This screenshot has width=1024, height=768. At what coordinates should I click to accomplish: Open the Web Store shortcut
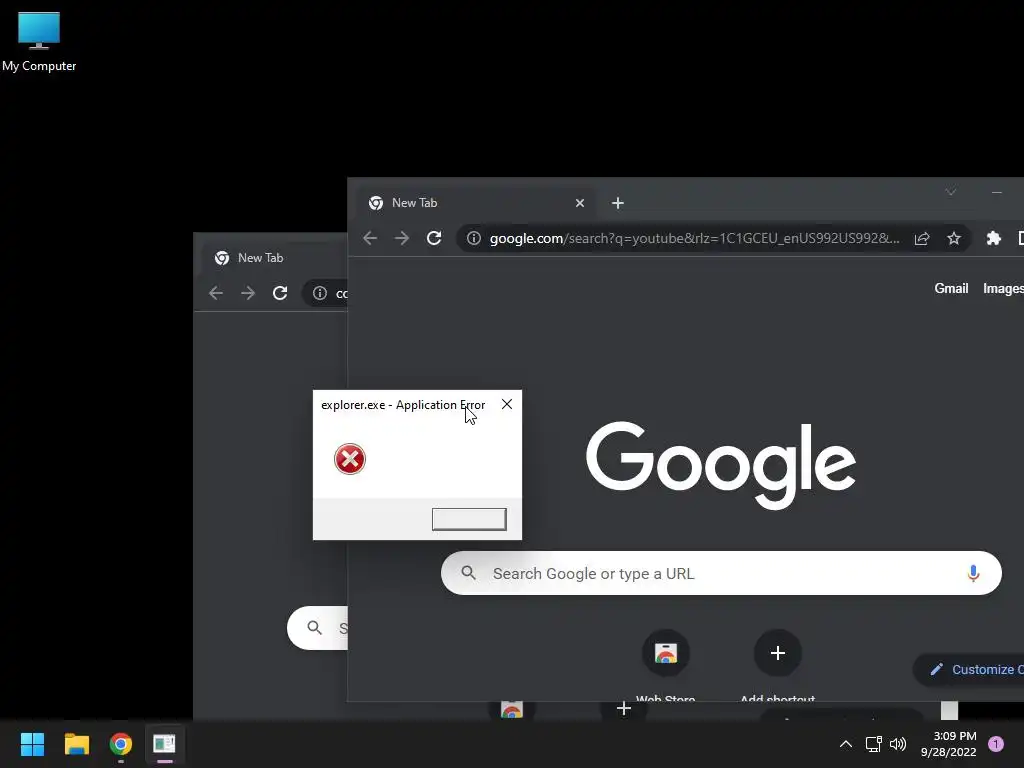point(665,665)
